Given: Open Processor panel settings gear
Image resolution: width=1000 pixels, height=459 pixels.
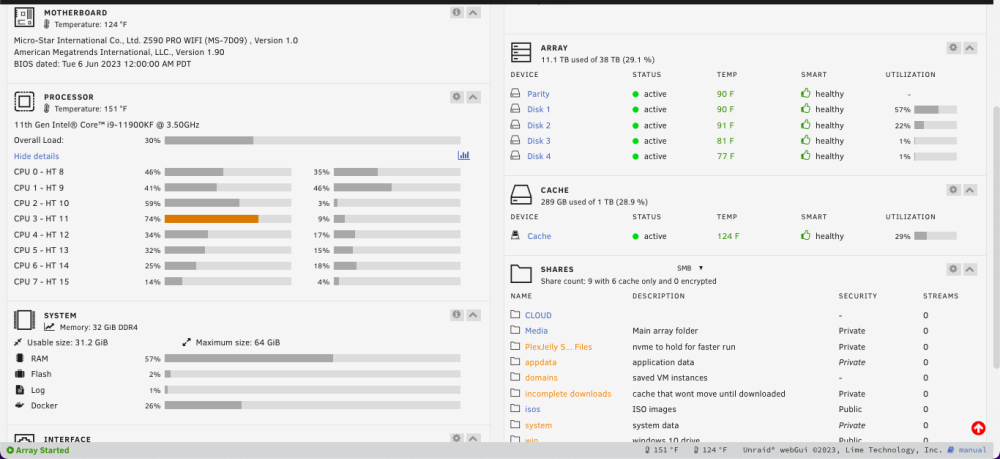Looking at the screenshot, I should 457,97.
